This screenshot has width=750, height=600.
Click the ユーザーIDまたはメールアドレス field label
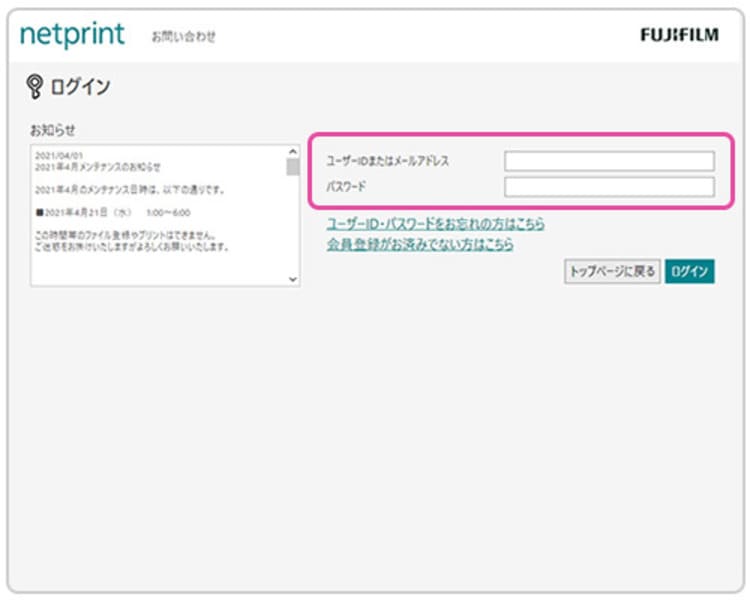tap(387, 161)
